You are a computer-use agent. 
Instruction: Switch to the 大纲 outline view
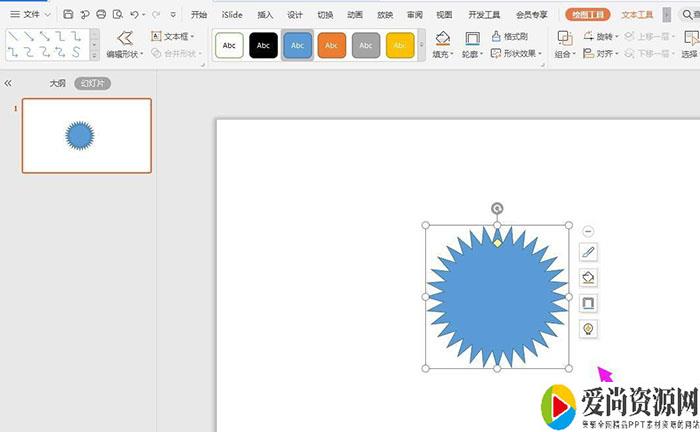click(57, 83)
